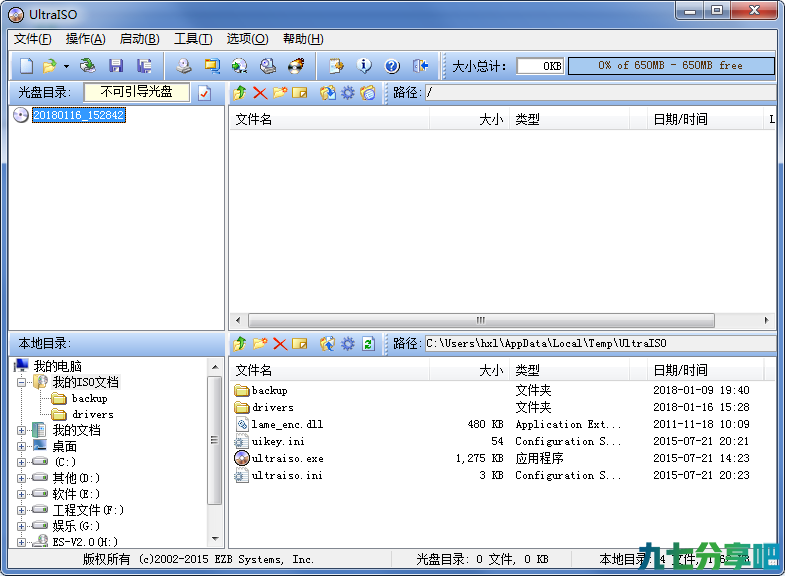Click the gear icon in the local toolbar
This screenshot has width=785, height=576.
click(347, 344)
